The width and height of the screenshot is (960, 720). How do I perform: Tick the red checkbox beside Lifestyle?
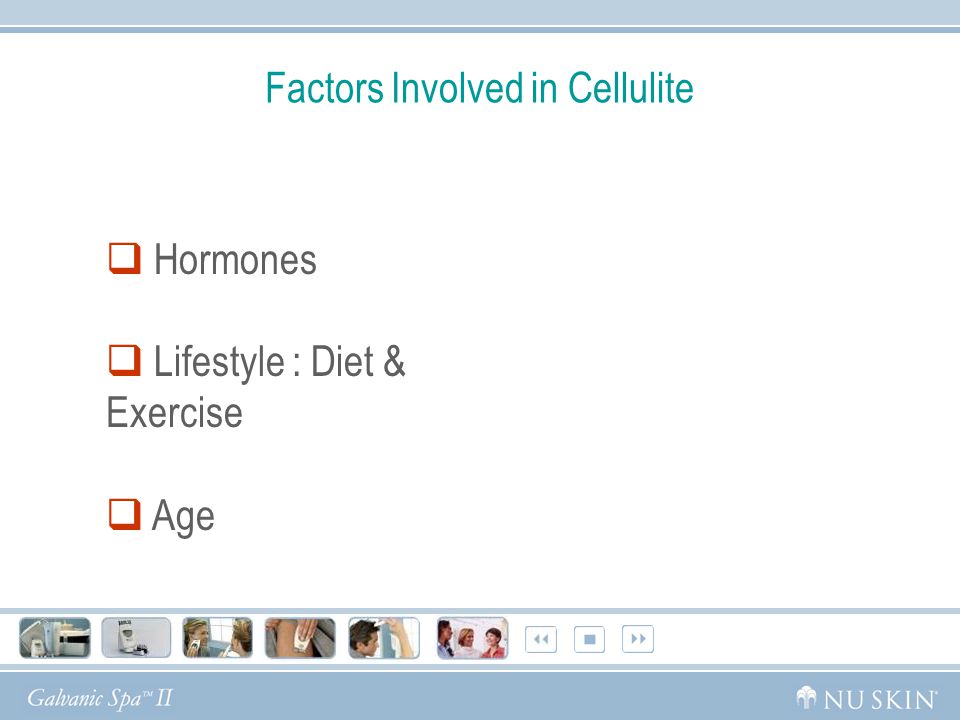tap(124, 361)
